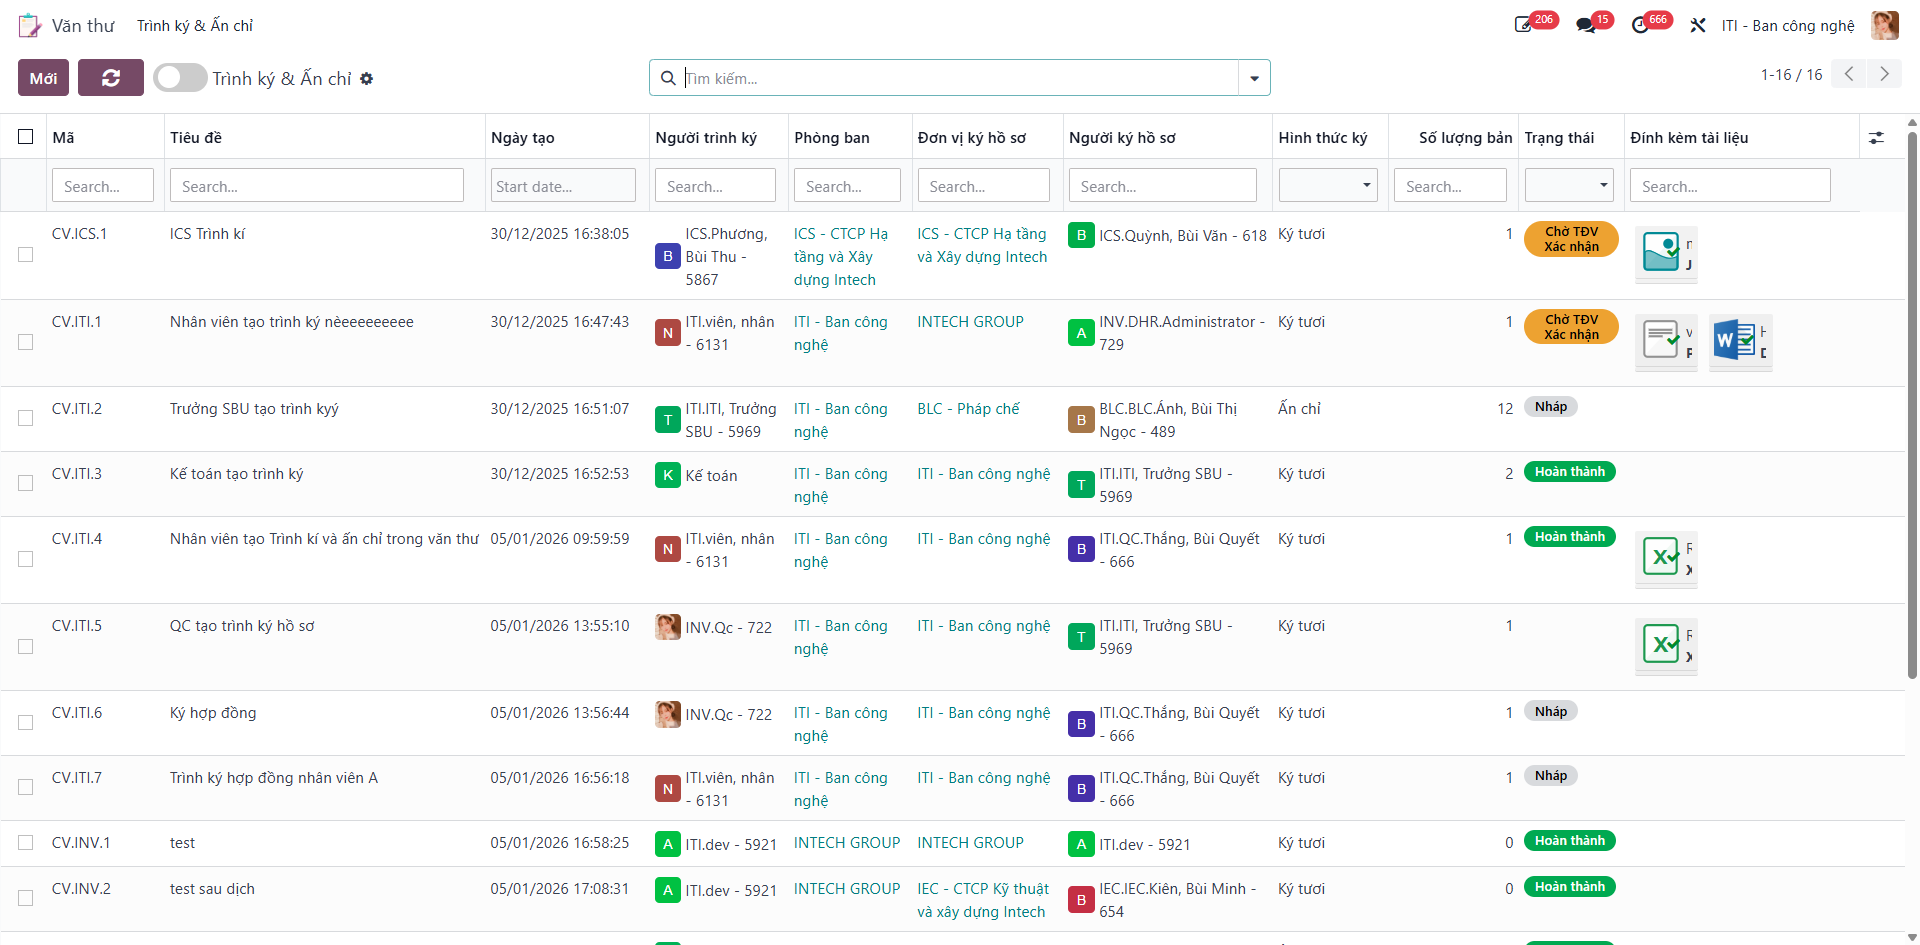The image size is (1920, 945).
Task: Open Excel attachment of CV.ITI.5
Action: (x=1662, y=644)
